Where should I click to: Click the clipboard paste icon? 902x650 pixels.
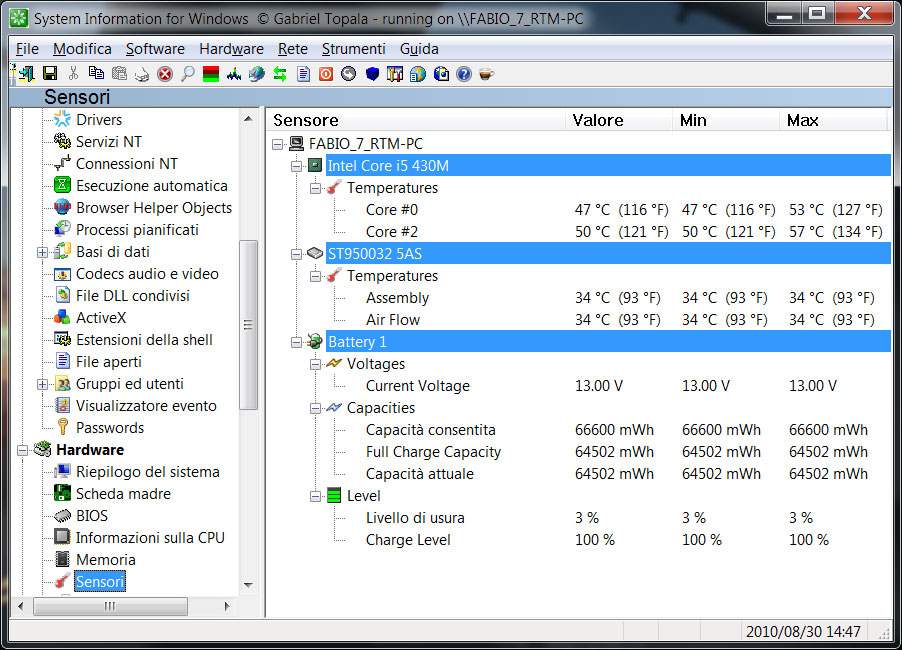(119, 74)
